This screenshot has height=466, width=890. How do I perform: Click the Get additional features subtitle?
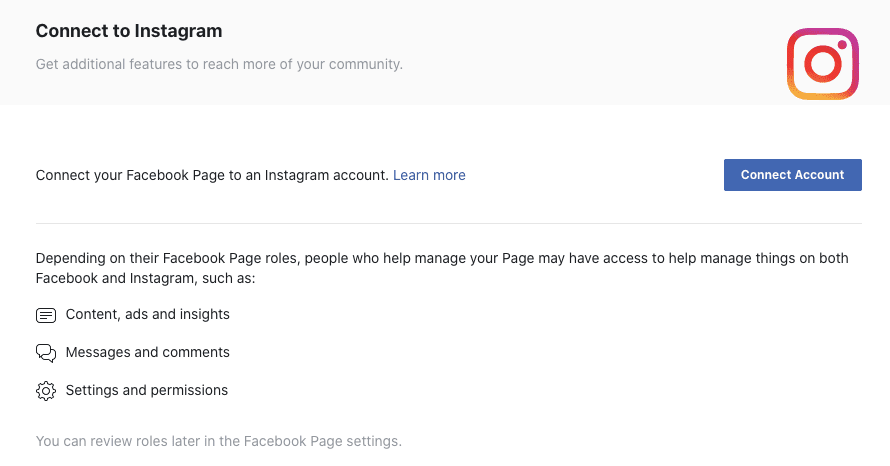click(x=219, y=64)
